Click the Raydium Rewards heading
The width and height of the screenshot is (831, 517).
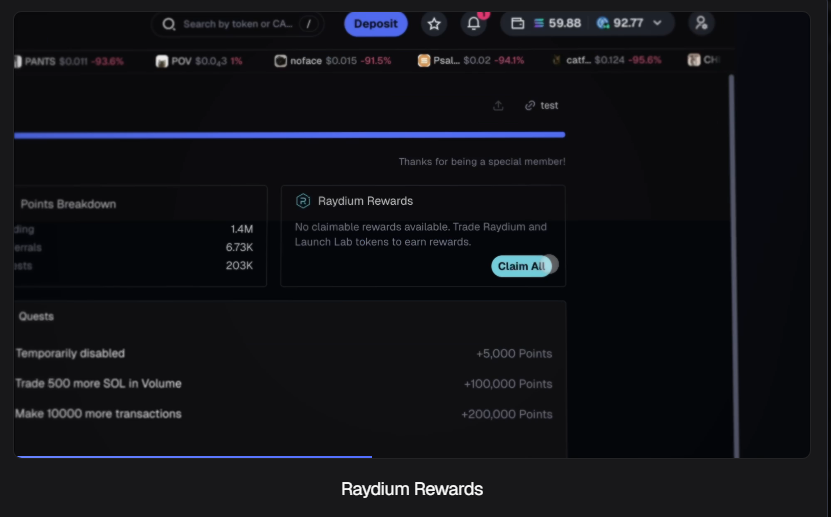pos(365,201)
